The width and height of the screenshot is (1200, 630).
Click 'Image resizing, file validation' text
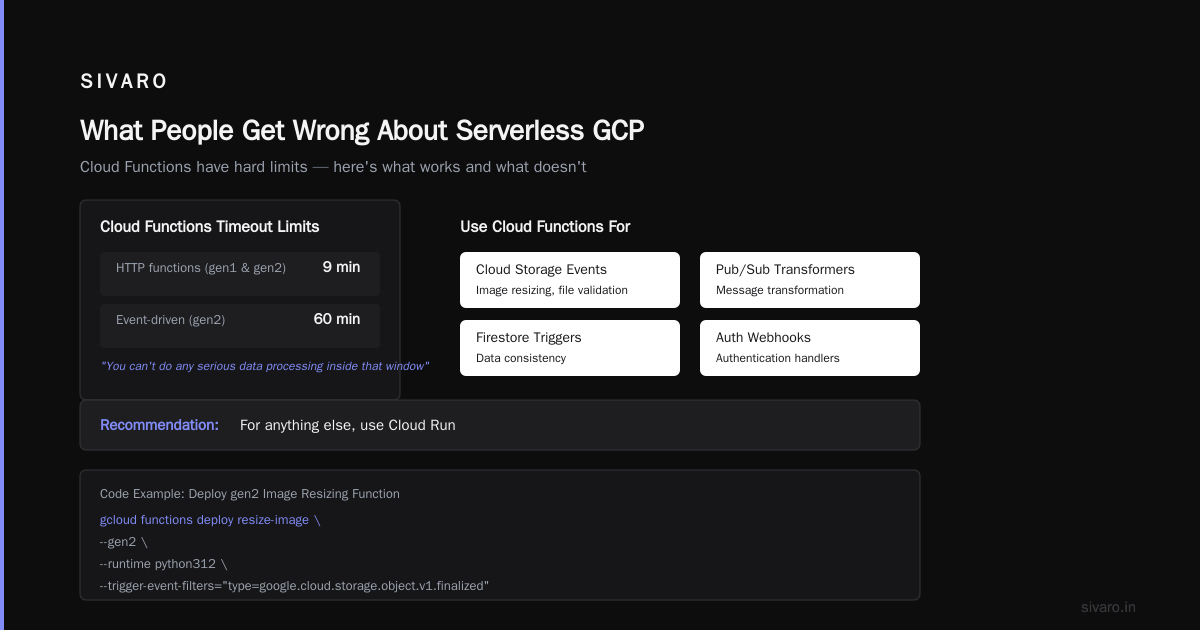click(552, 290)
